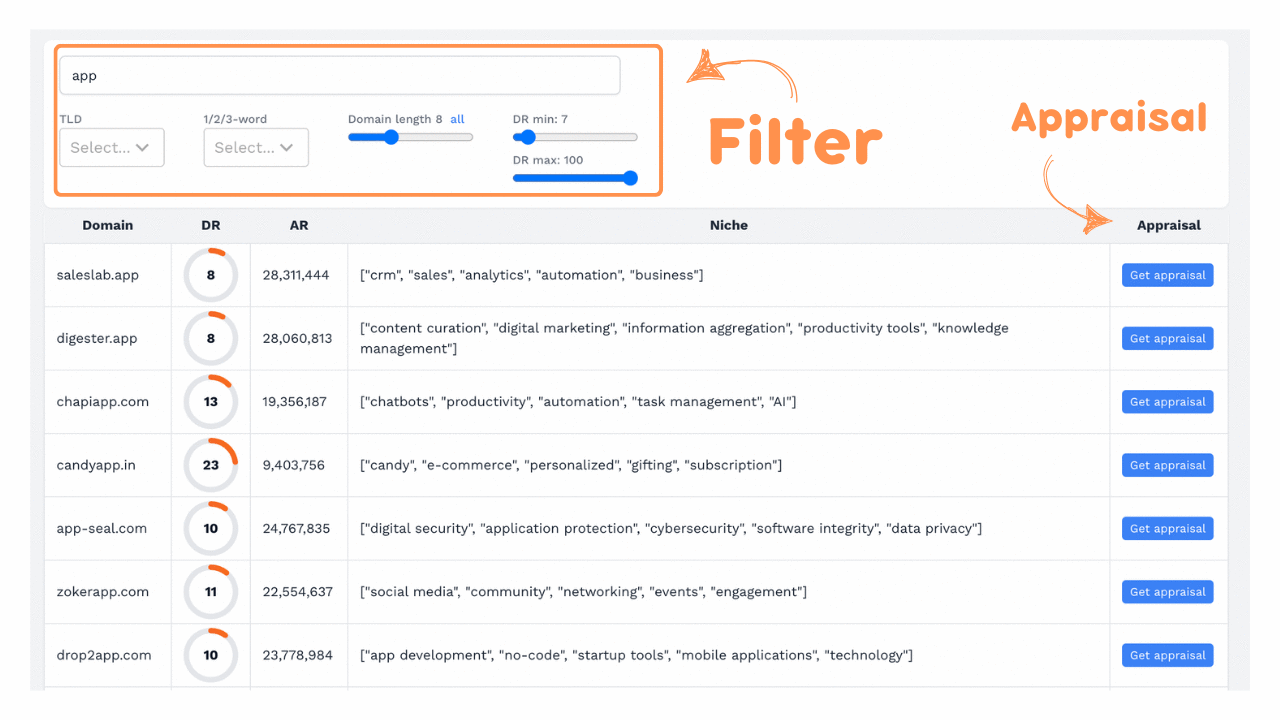Screen dimensions: 1280x720
Task: Click AR value 9,403,756
Action: 293,465
